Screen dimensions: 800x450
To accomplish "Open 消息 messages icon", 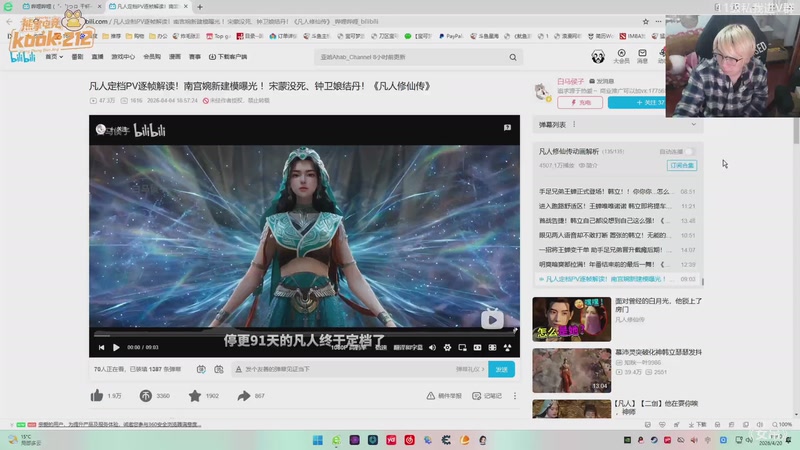I will tap(642, 56).
